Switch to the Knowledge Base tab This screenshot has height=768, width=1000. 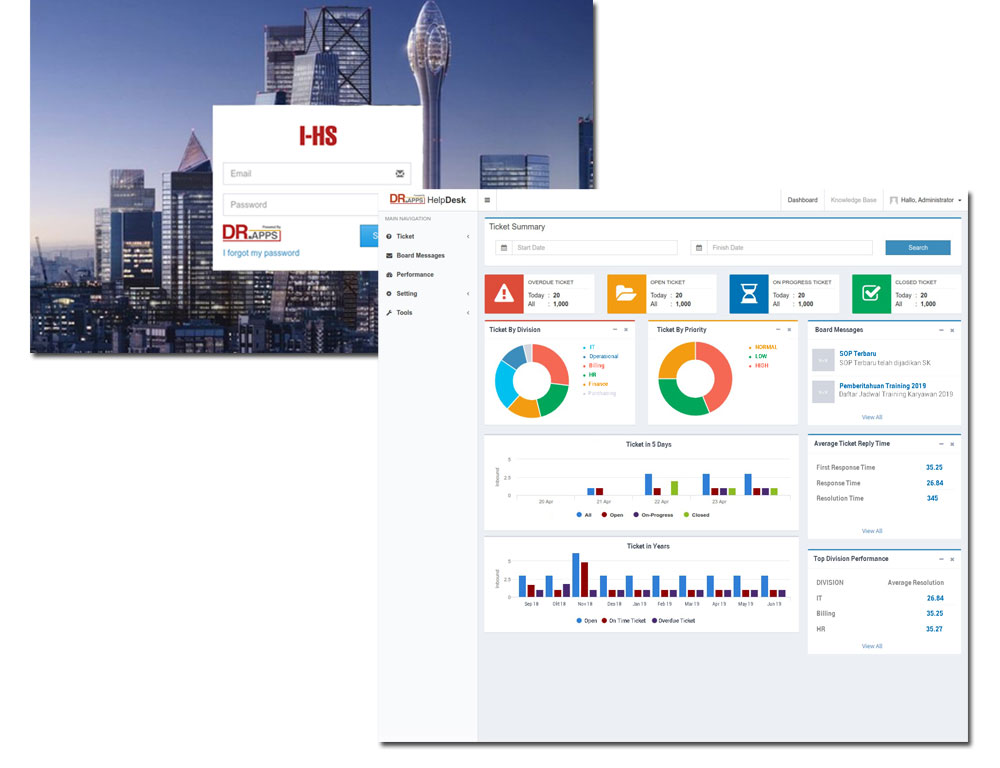(853, 200)
